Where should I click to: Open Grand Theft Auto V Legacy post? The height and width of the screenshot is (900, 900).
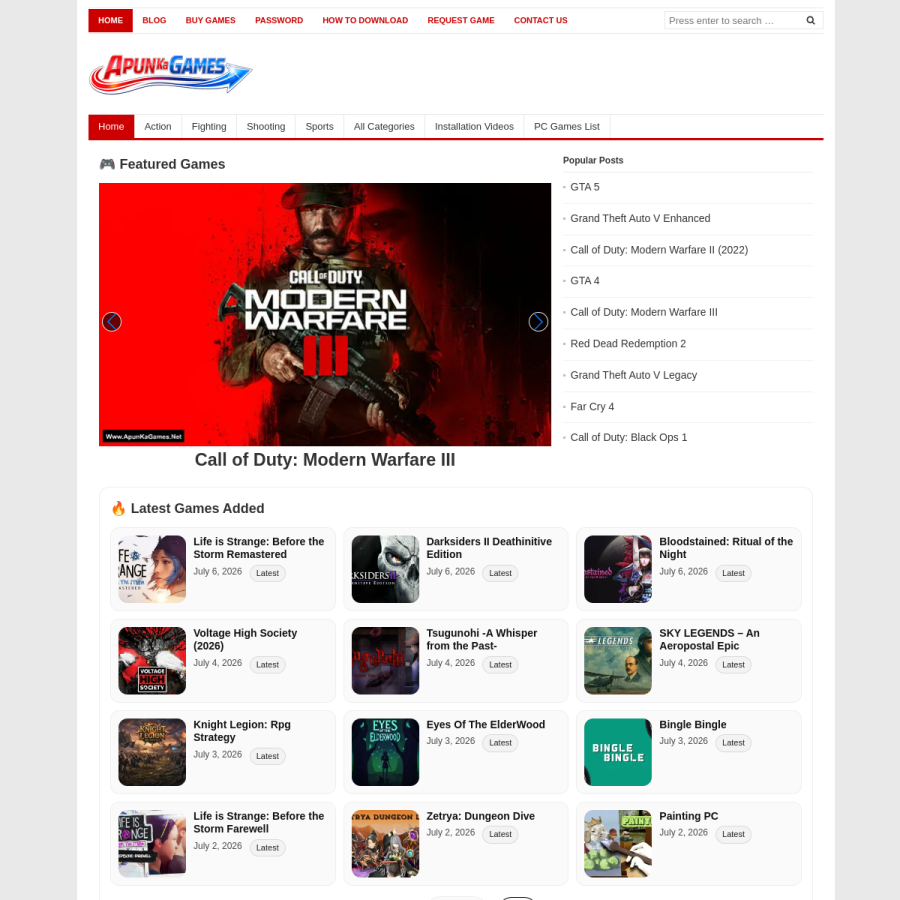633,375
